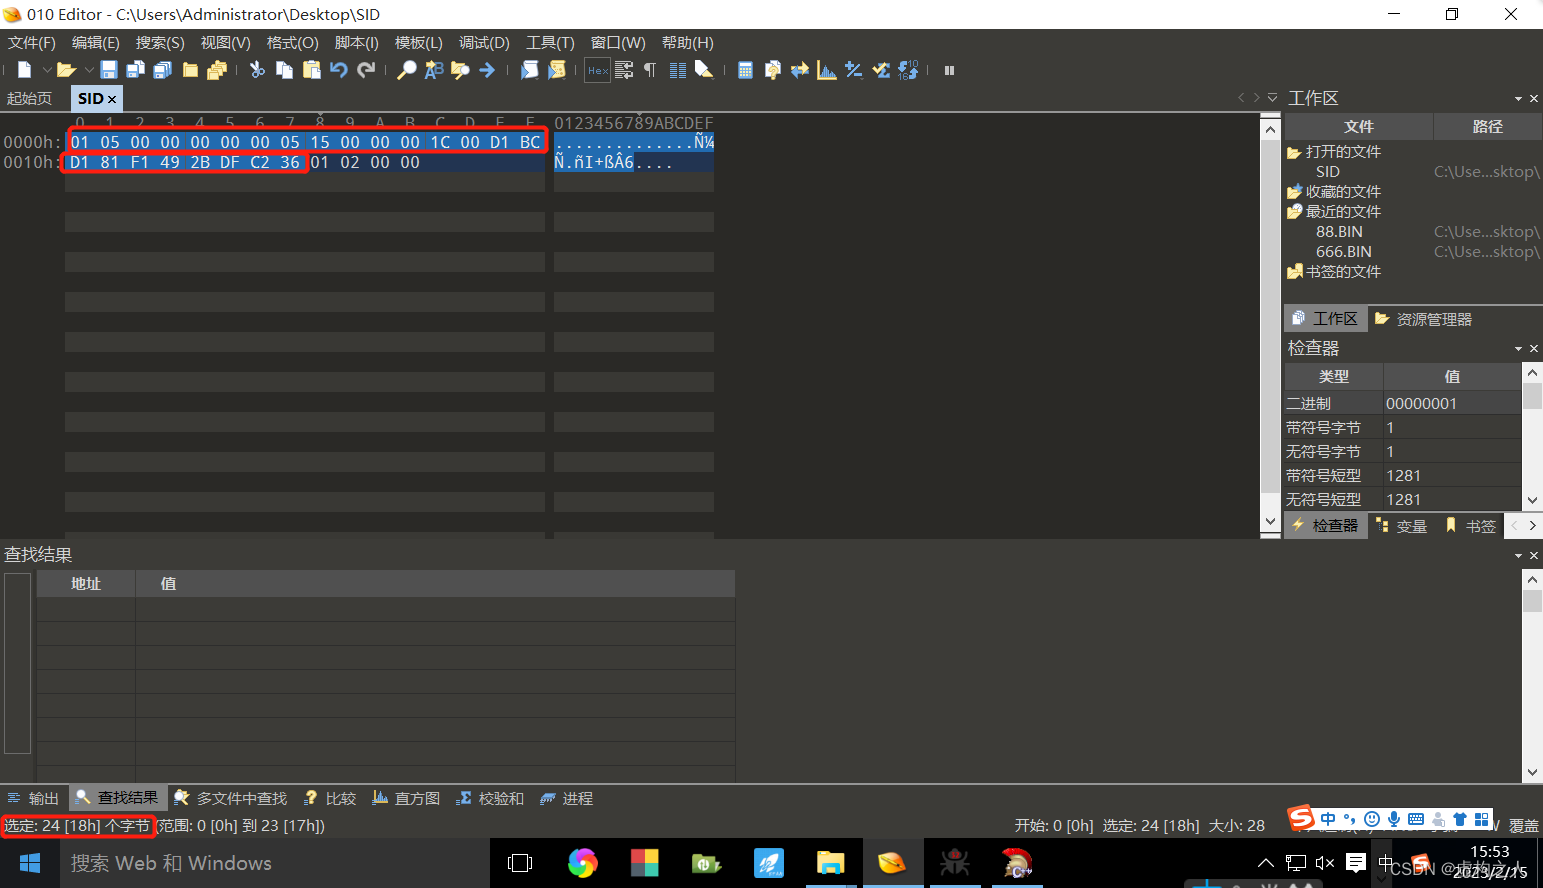Viewport: 1543px width, 888px height.
Task: Click the Run Template icon
Action: (557, 70)
